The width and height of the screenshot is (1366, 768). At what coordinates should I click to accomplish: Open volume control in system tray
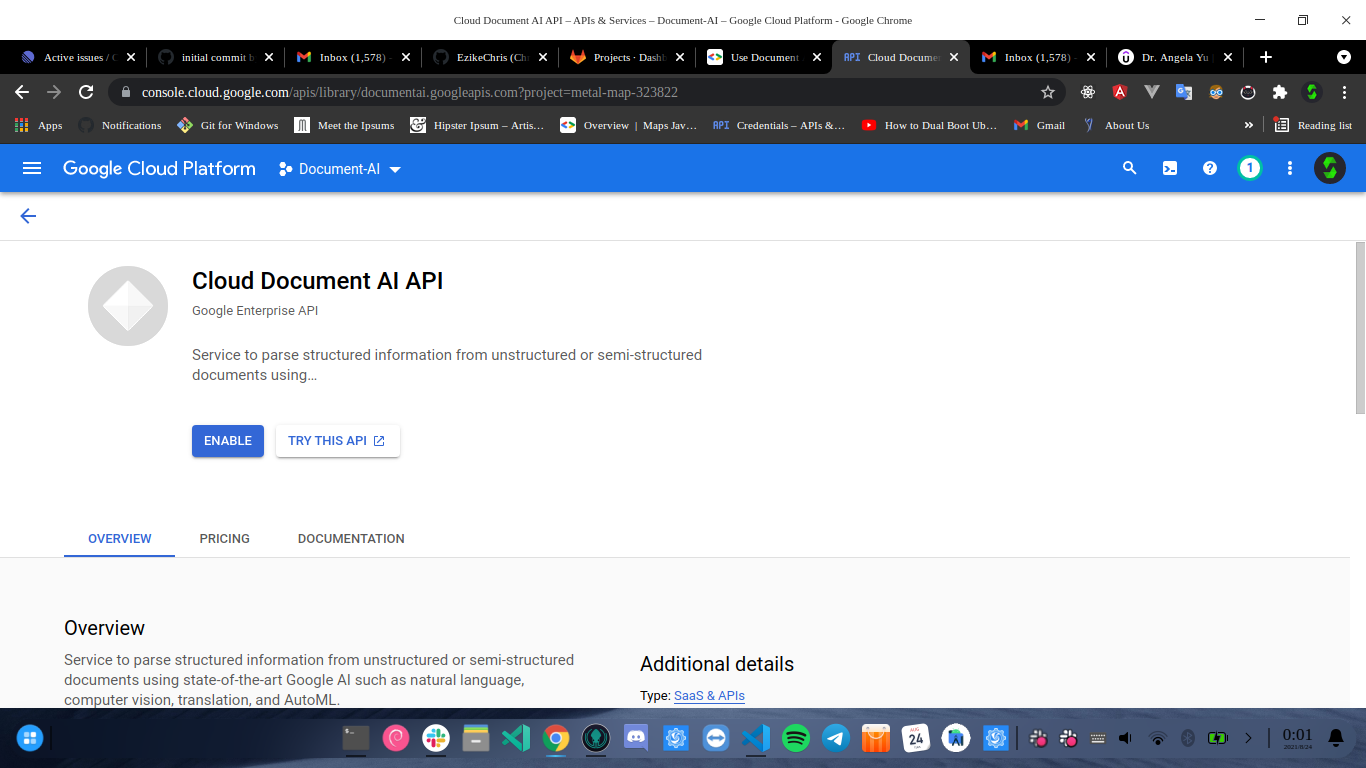point(1125,739)
